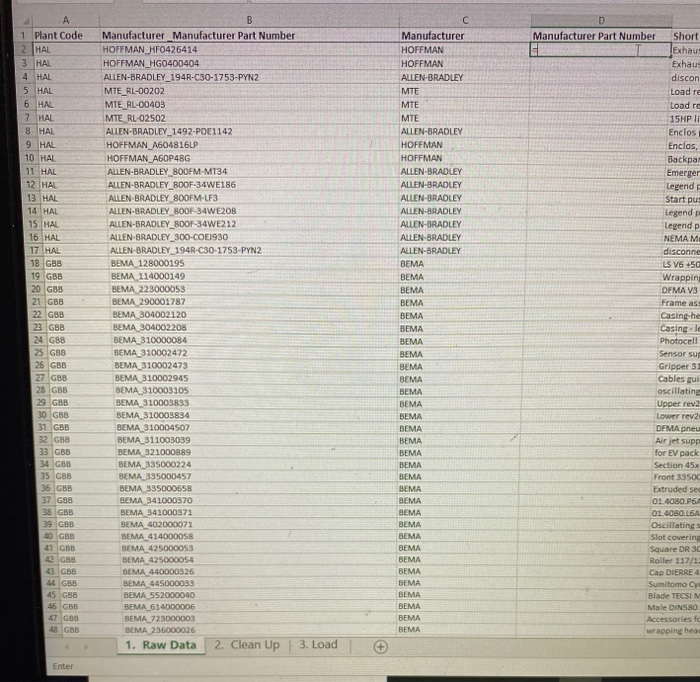The width and height of the screenshot is (700, 682).
Task: Select cell MTE_RL-02502
Action: click(251, 118)
